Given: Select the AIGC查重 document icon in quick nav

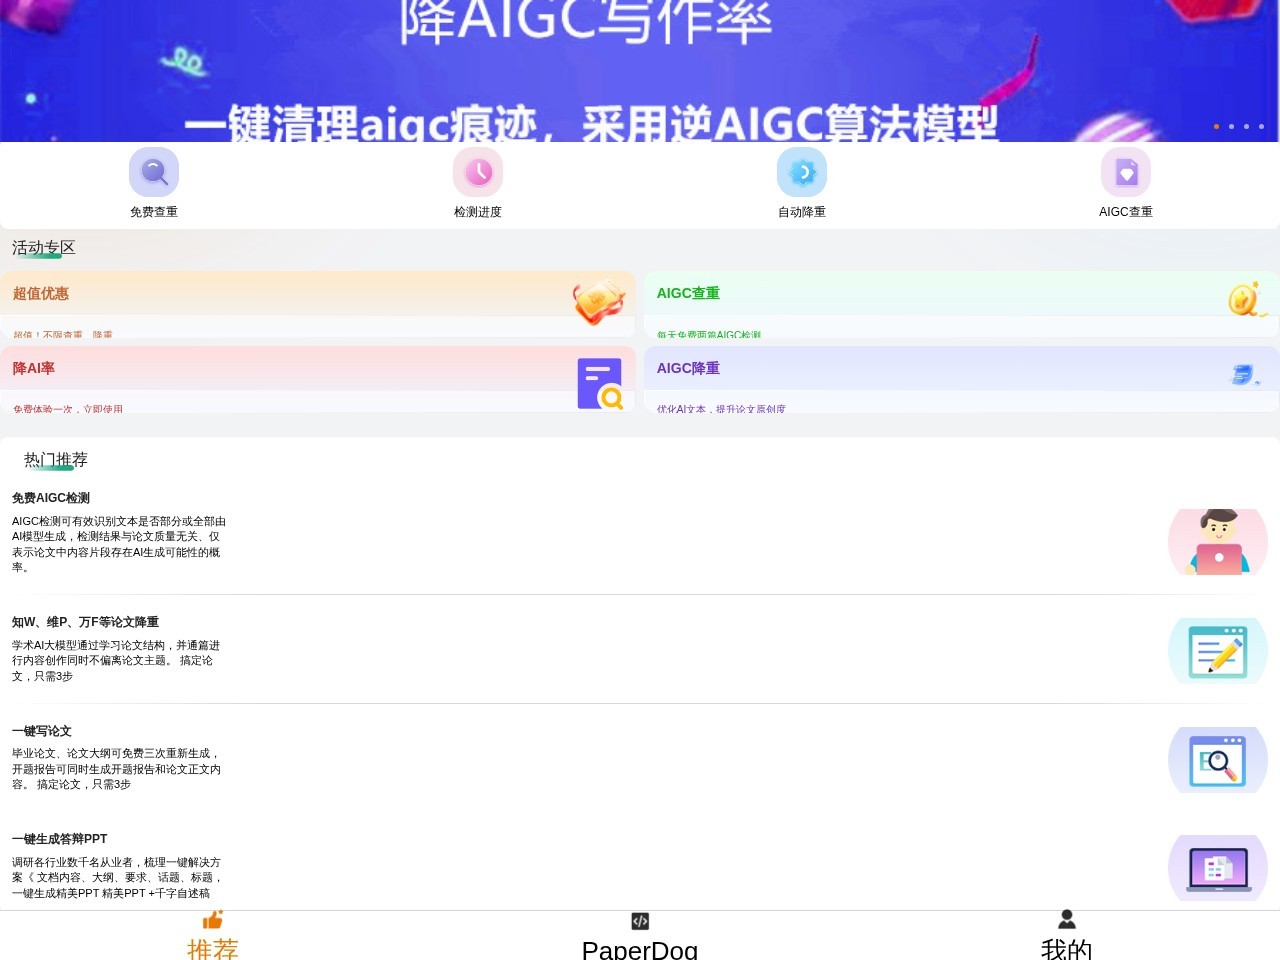Looking at the screenshot, I should pyautogui.click(x=1126, y=171).
